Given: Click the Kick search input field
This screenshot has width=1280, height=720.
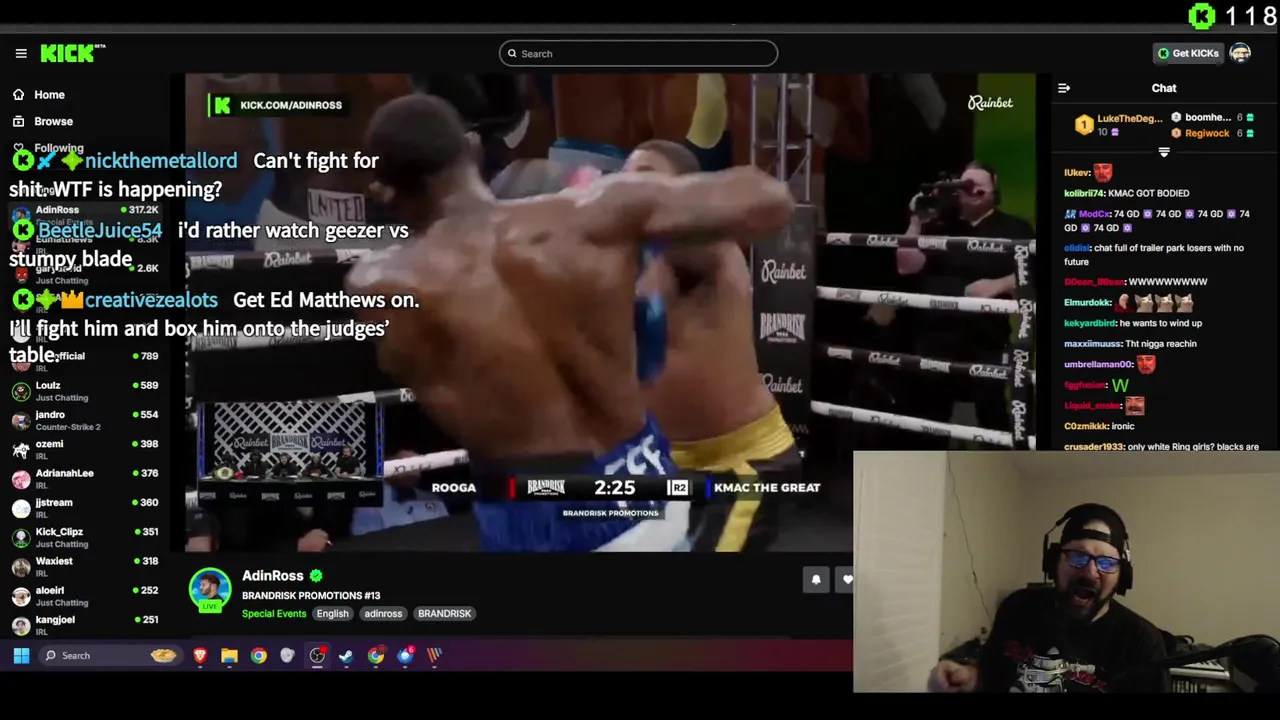Looking at the screenshot, I should (638, 54).
